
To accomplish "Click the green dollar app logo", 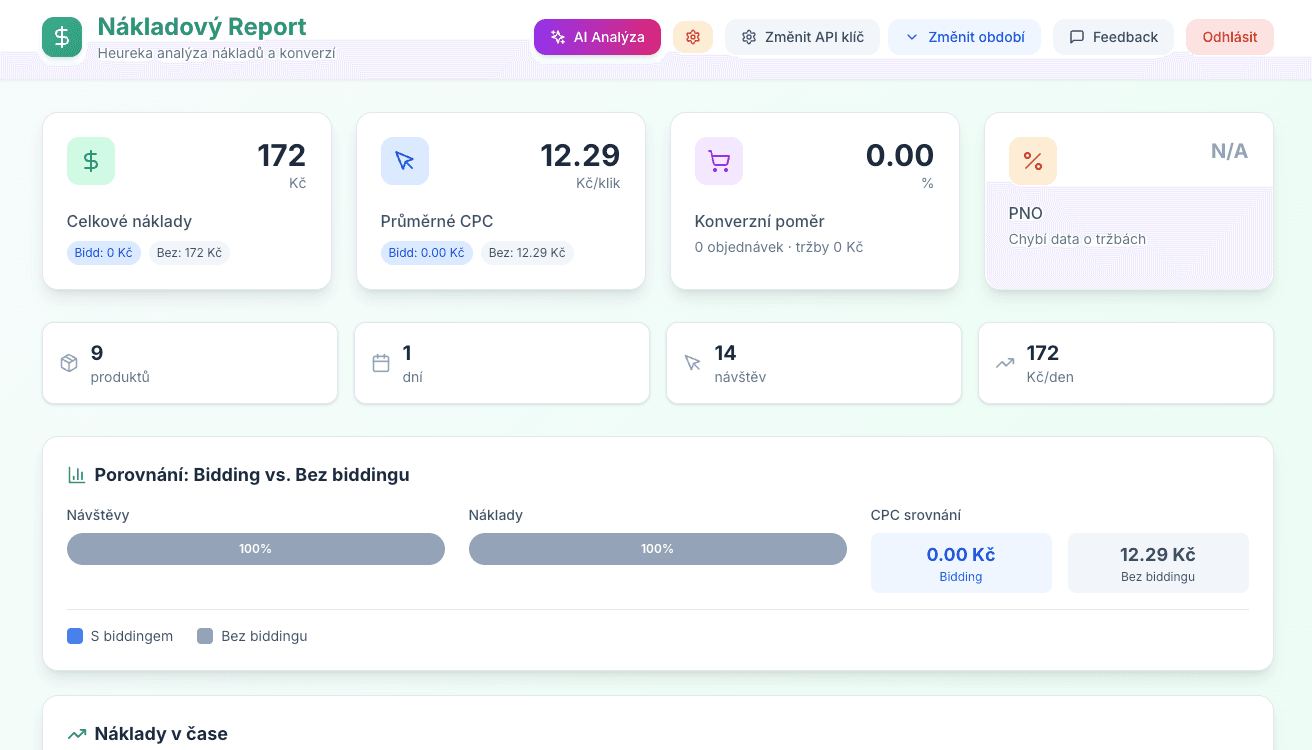I will click(x=62, y=37).
